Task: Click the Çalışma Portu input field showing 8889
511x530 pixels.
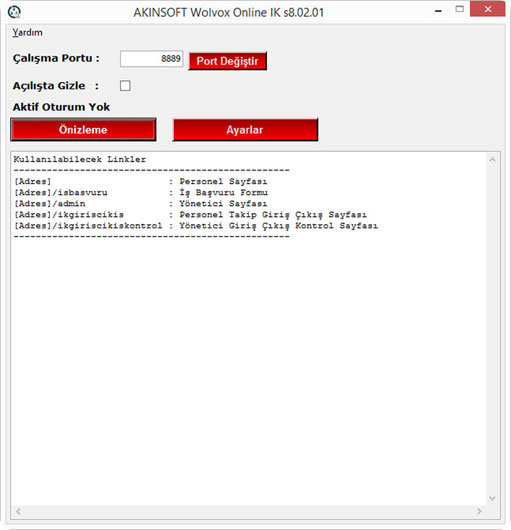Action: click(151, 59)
